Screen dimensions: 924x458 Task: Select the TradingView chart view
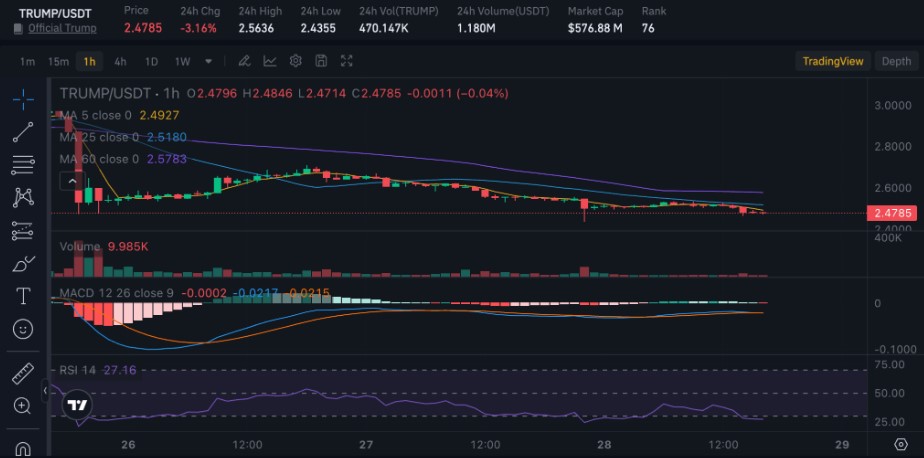(x=833, y=61)
